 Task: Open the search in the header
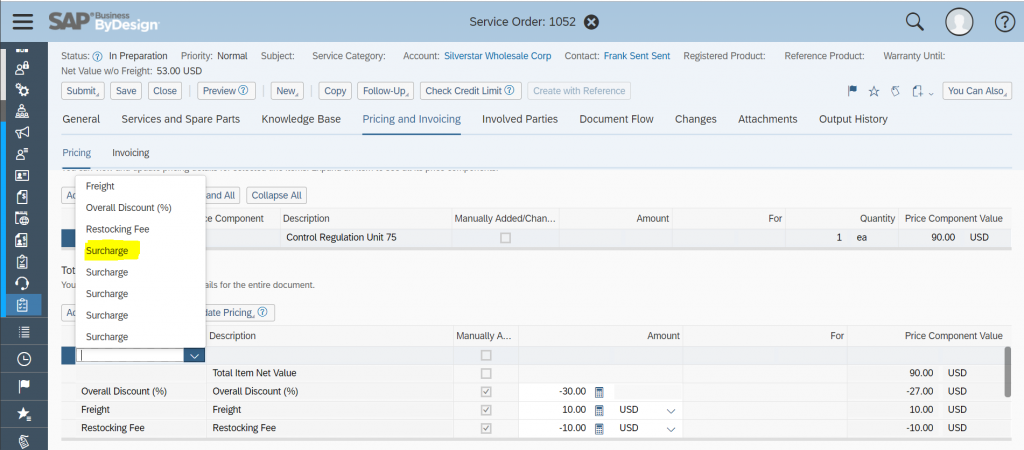coord(915,22)
